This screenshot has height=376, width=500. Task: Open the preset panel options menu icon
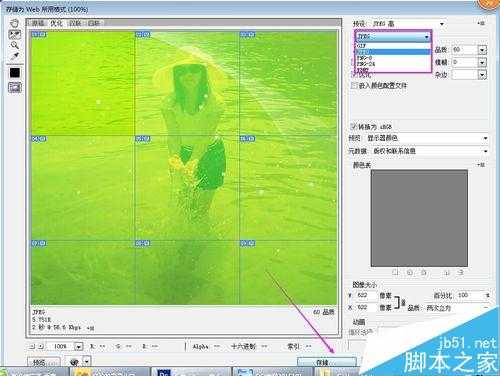(x=481, y=23)
